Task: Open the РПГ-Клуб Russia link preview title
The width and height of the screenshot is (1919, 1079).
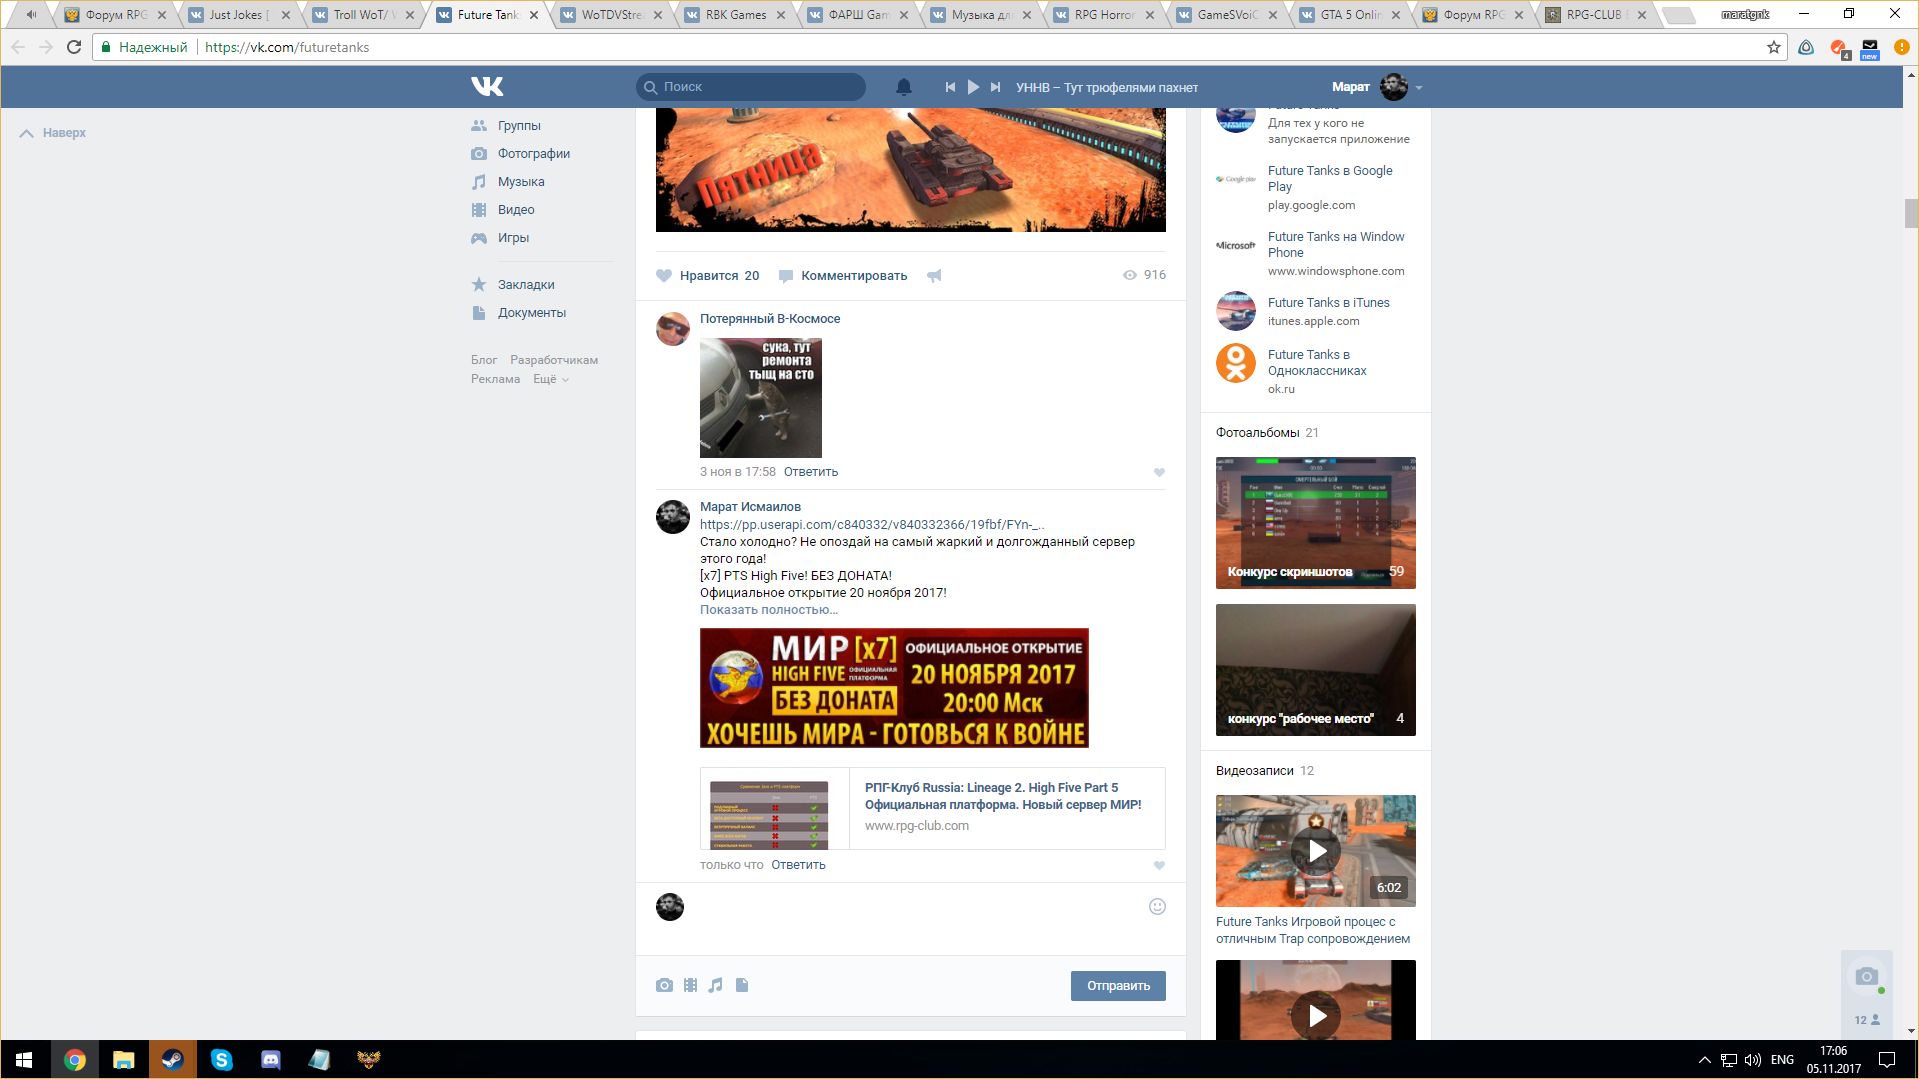Action: tap(1003, 796)
